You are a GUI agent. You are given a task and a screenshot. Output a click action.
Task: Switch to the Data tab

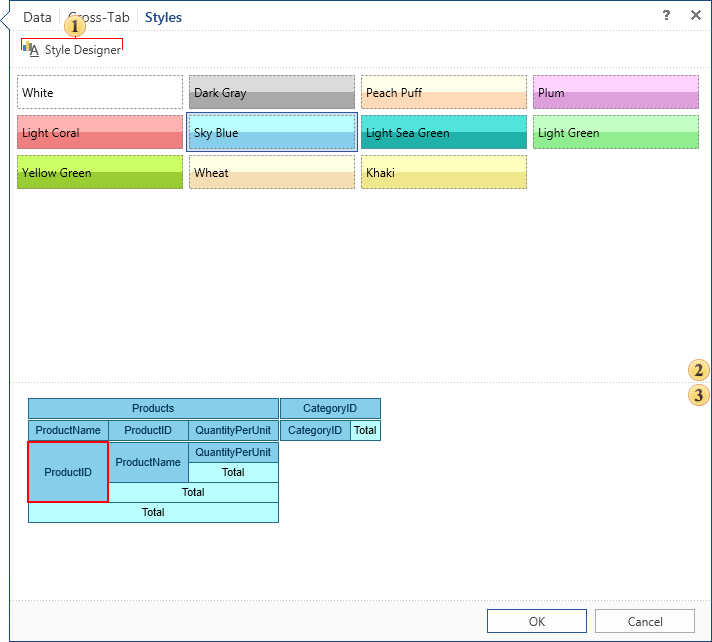coord(37,17)
